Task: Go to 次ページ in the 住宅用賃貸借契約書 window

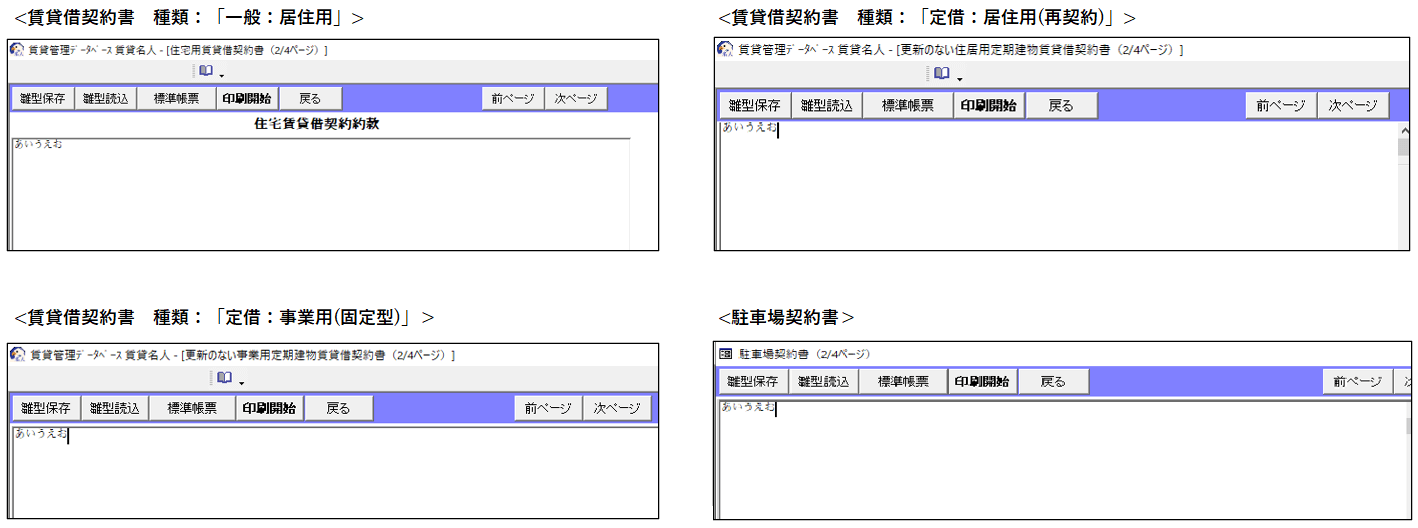Action: 575,98
